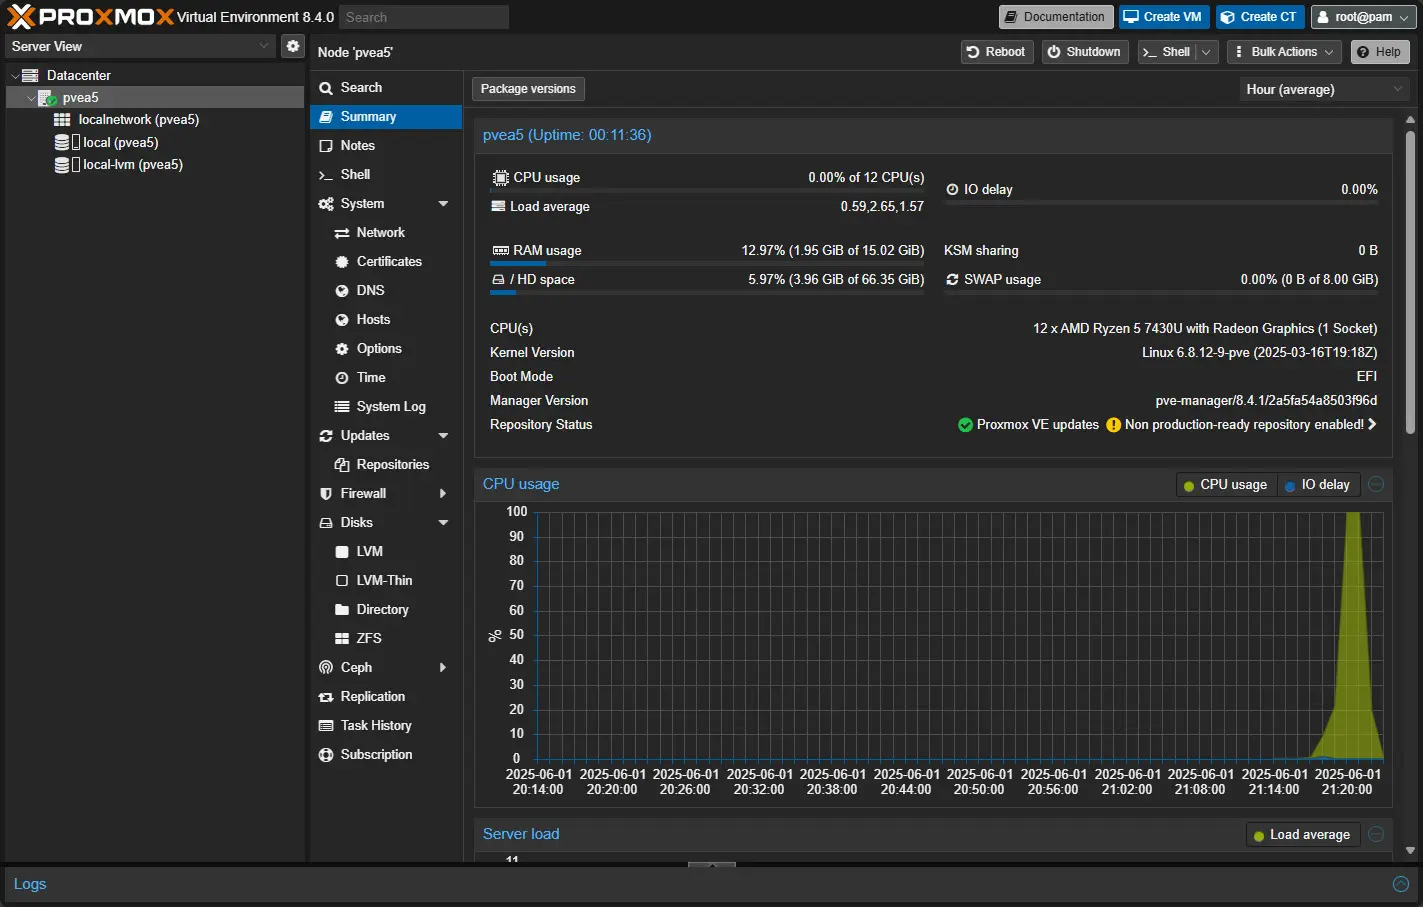The width and height of the screenshot is (1423, 907).
Task: Expand the System section
Action: pos(441,203)
